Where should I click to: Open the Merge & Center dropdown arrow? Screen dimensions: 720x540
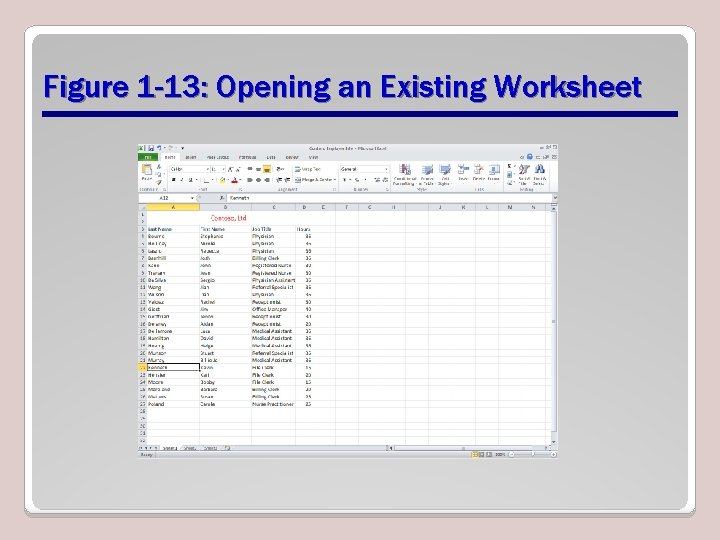point(335,180)
